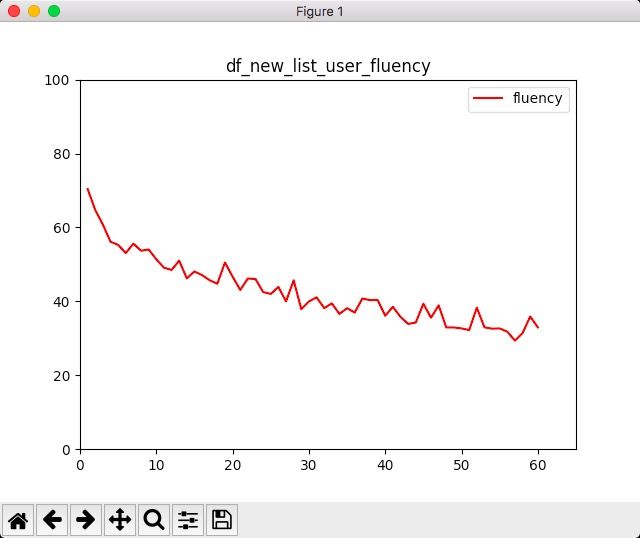Click the red line sample in the legend
The height and width of the screenshot is (538, 640).
pyautogui.click(x=488, y=98)
